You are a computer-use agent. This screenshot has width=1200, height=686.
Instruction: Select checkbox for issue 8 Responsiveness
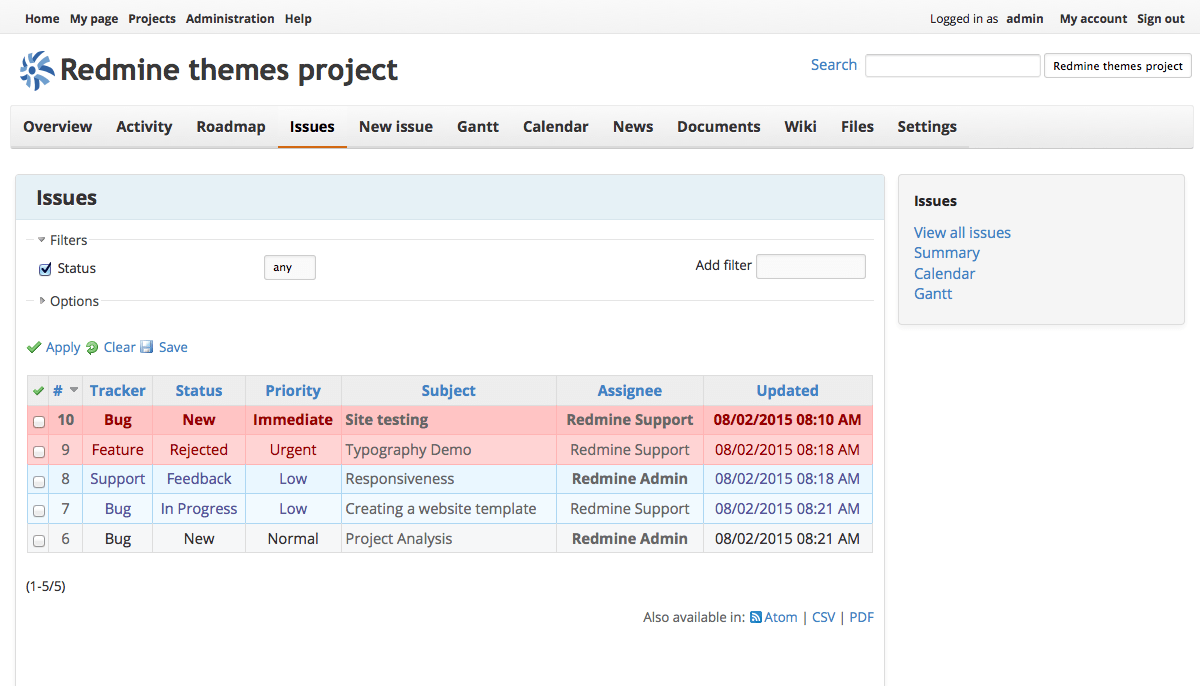click(x=39, y=481)
